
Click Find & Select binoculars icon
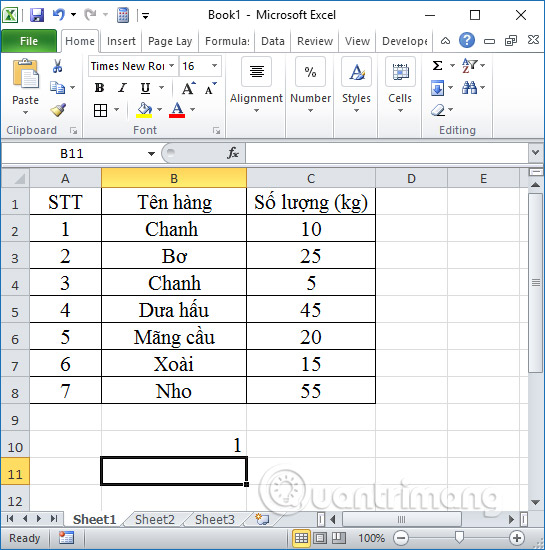(x=469, y=87)
